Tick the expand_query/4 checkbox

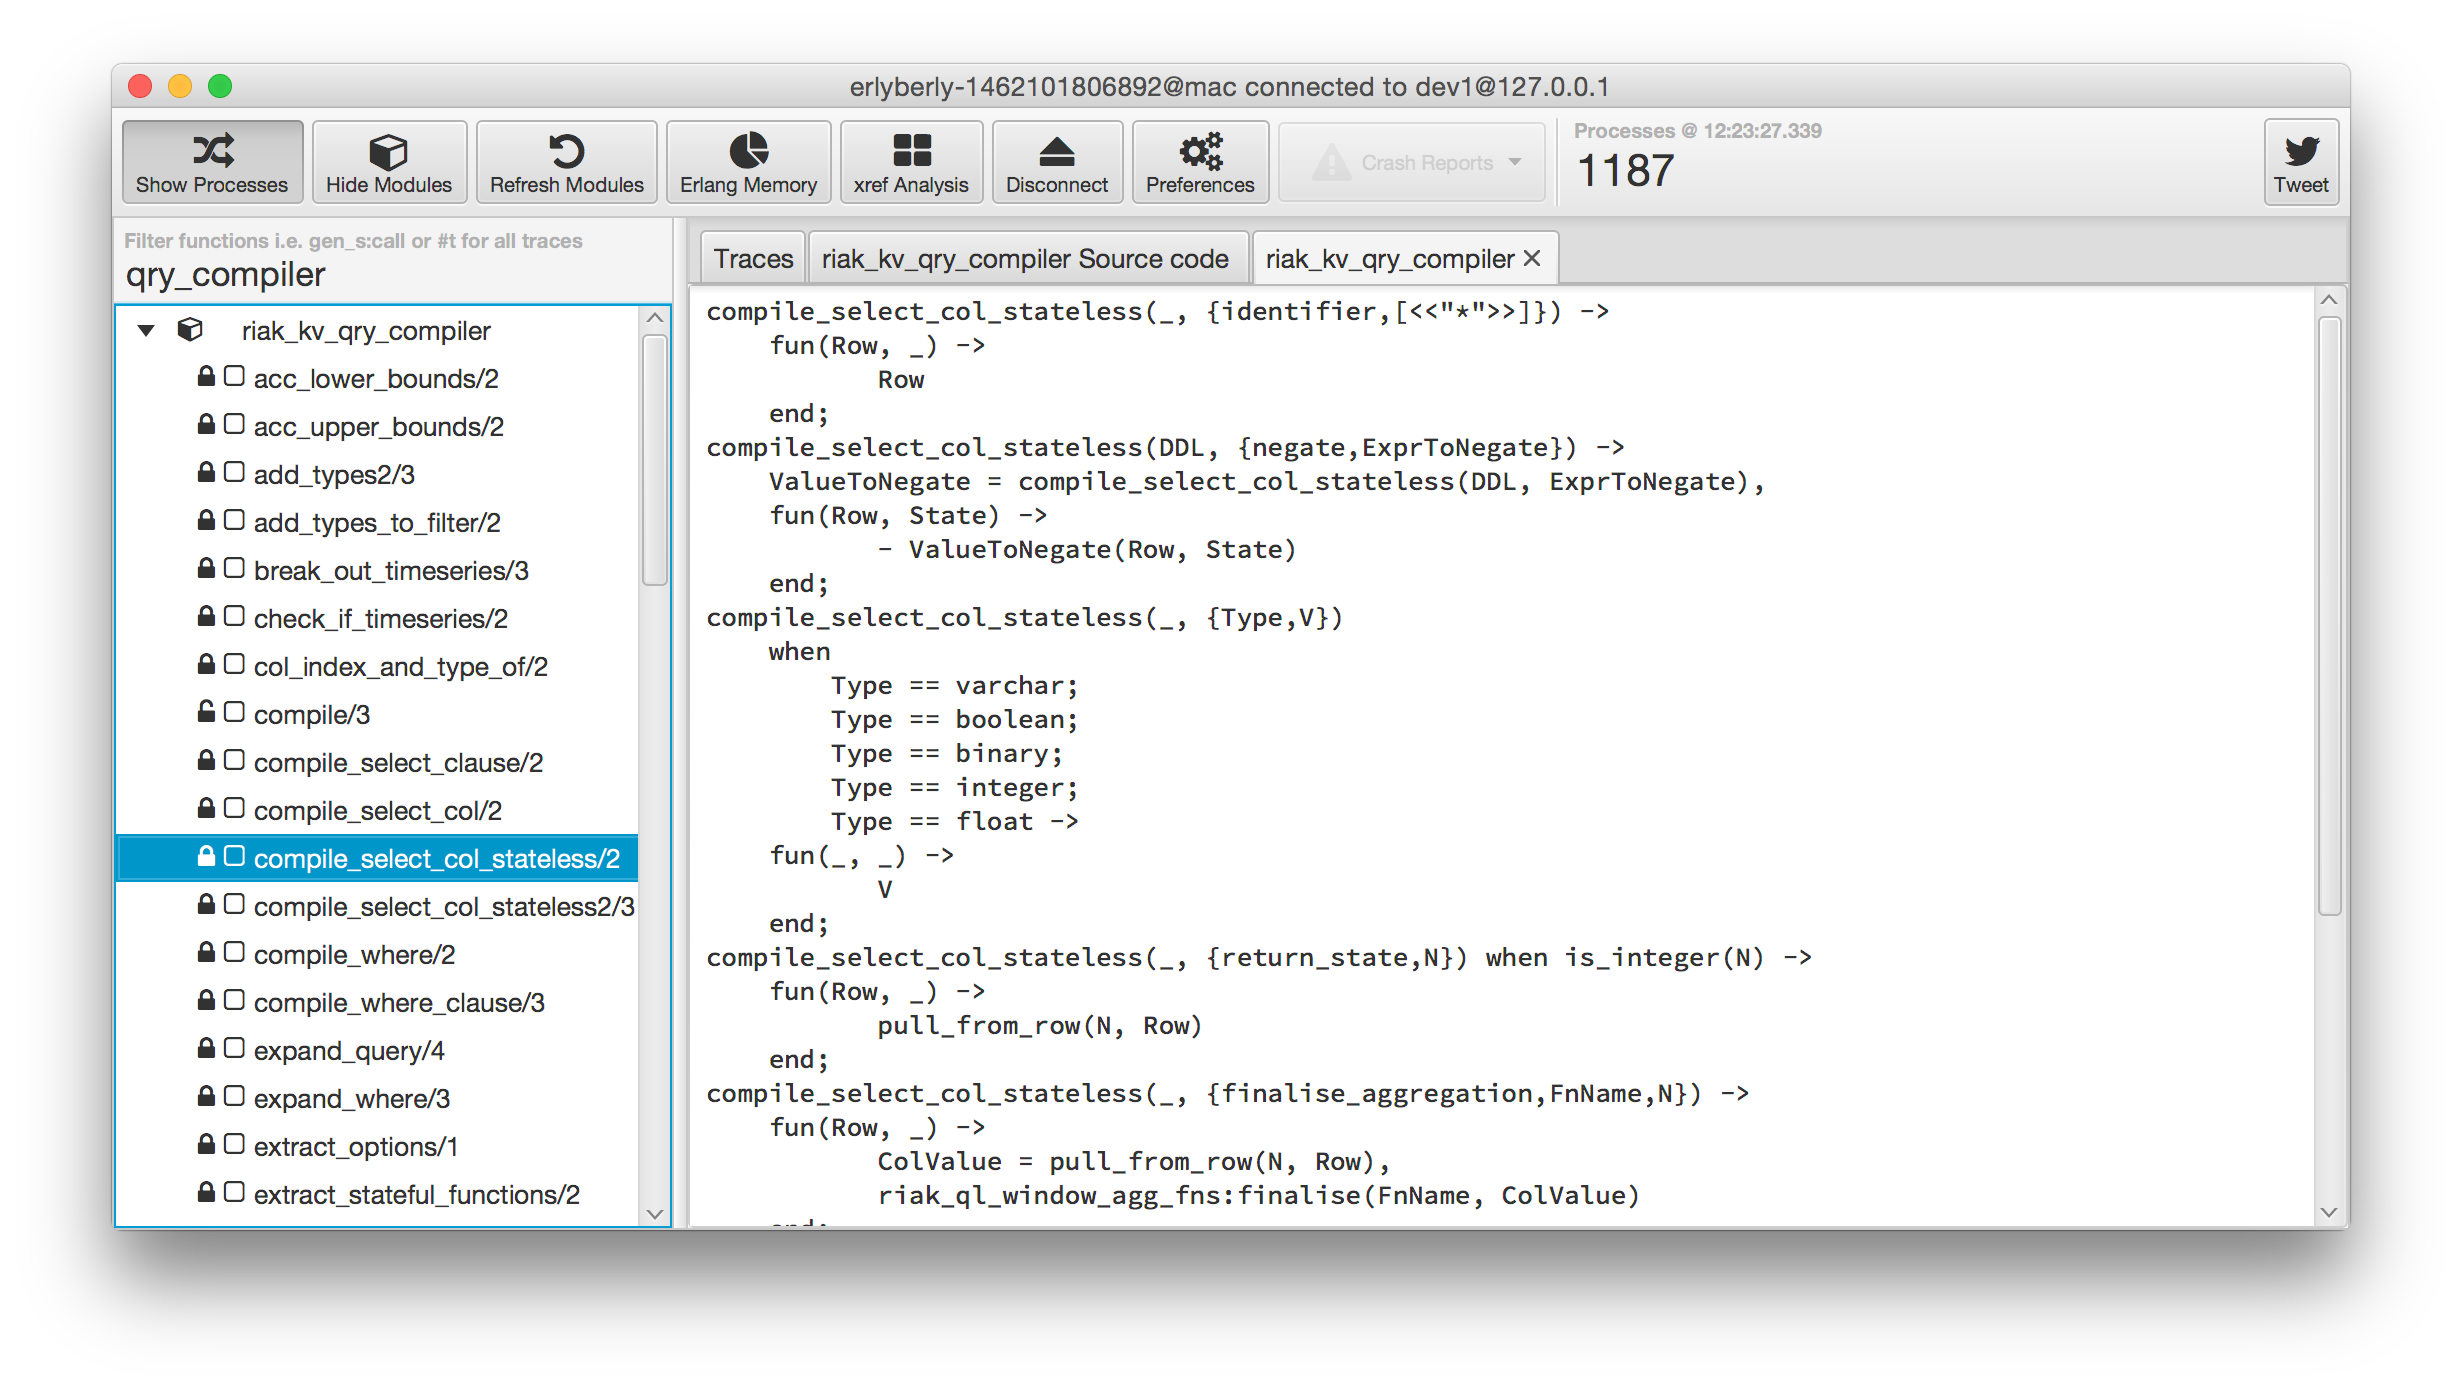234,1048
